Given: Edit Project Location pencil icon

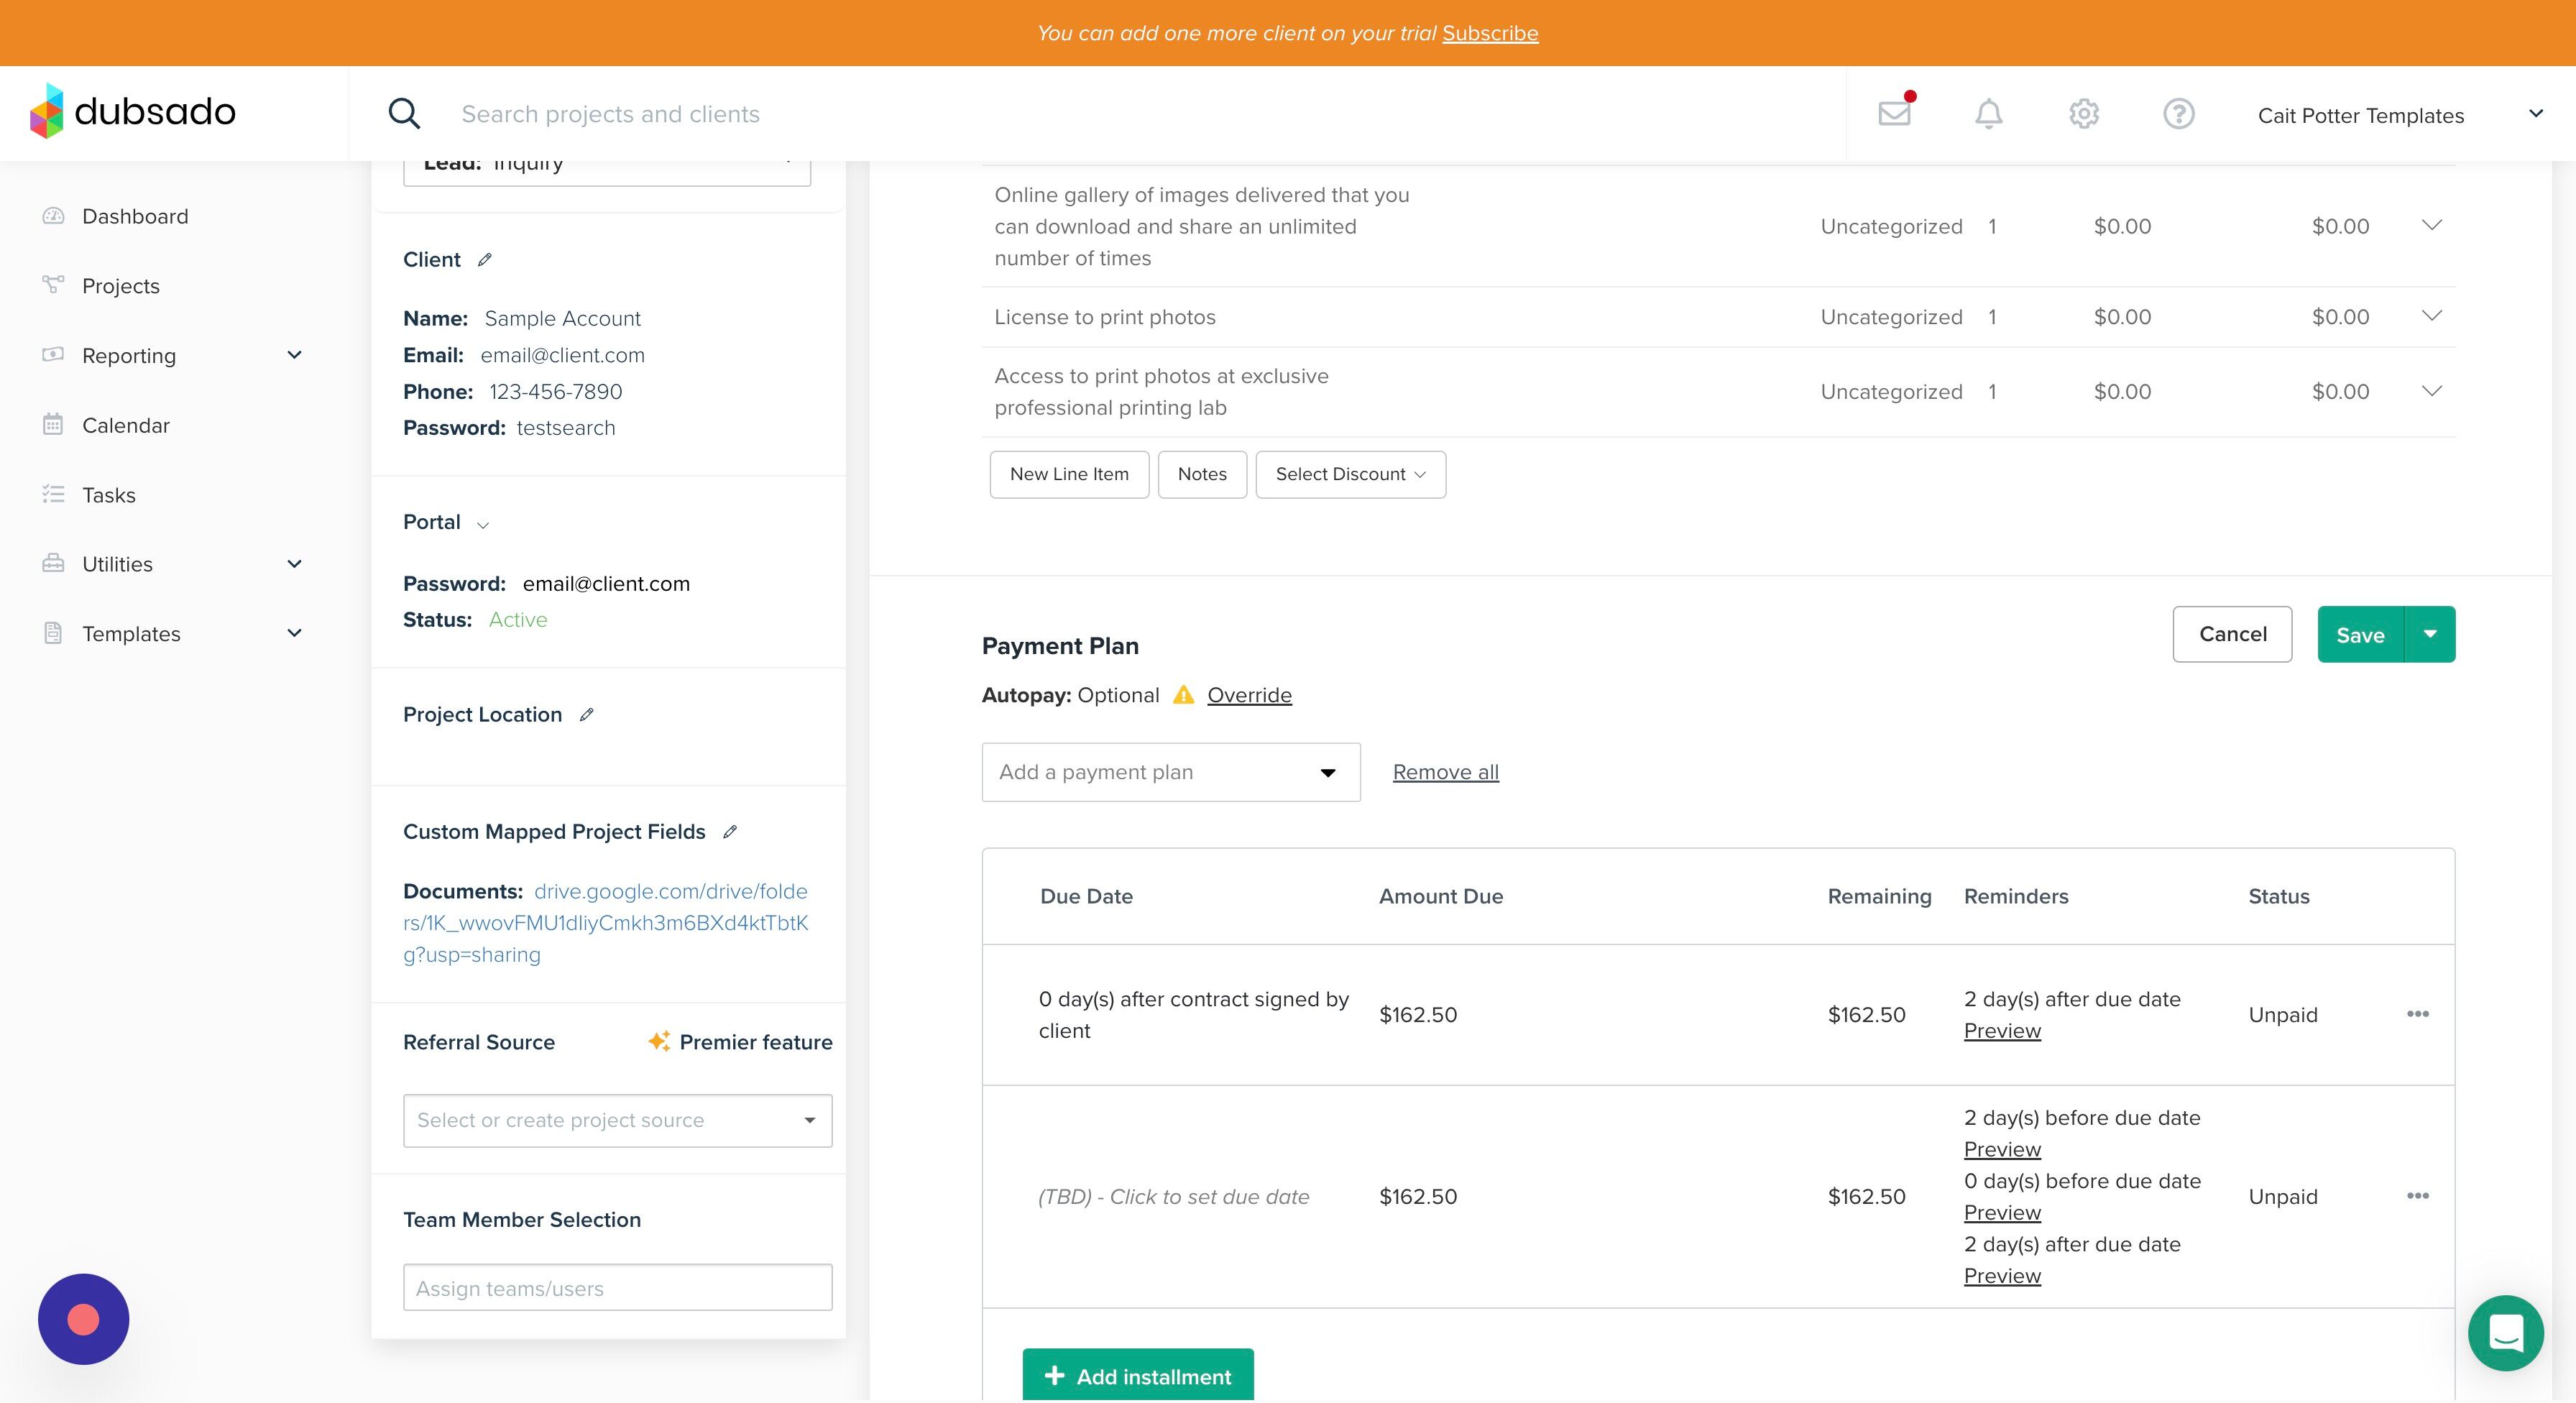Looking at the screenshot, I should pos(587,715).
